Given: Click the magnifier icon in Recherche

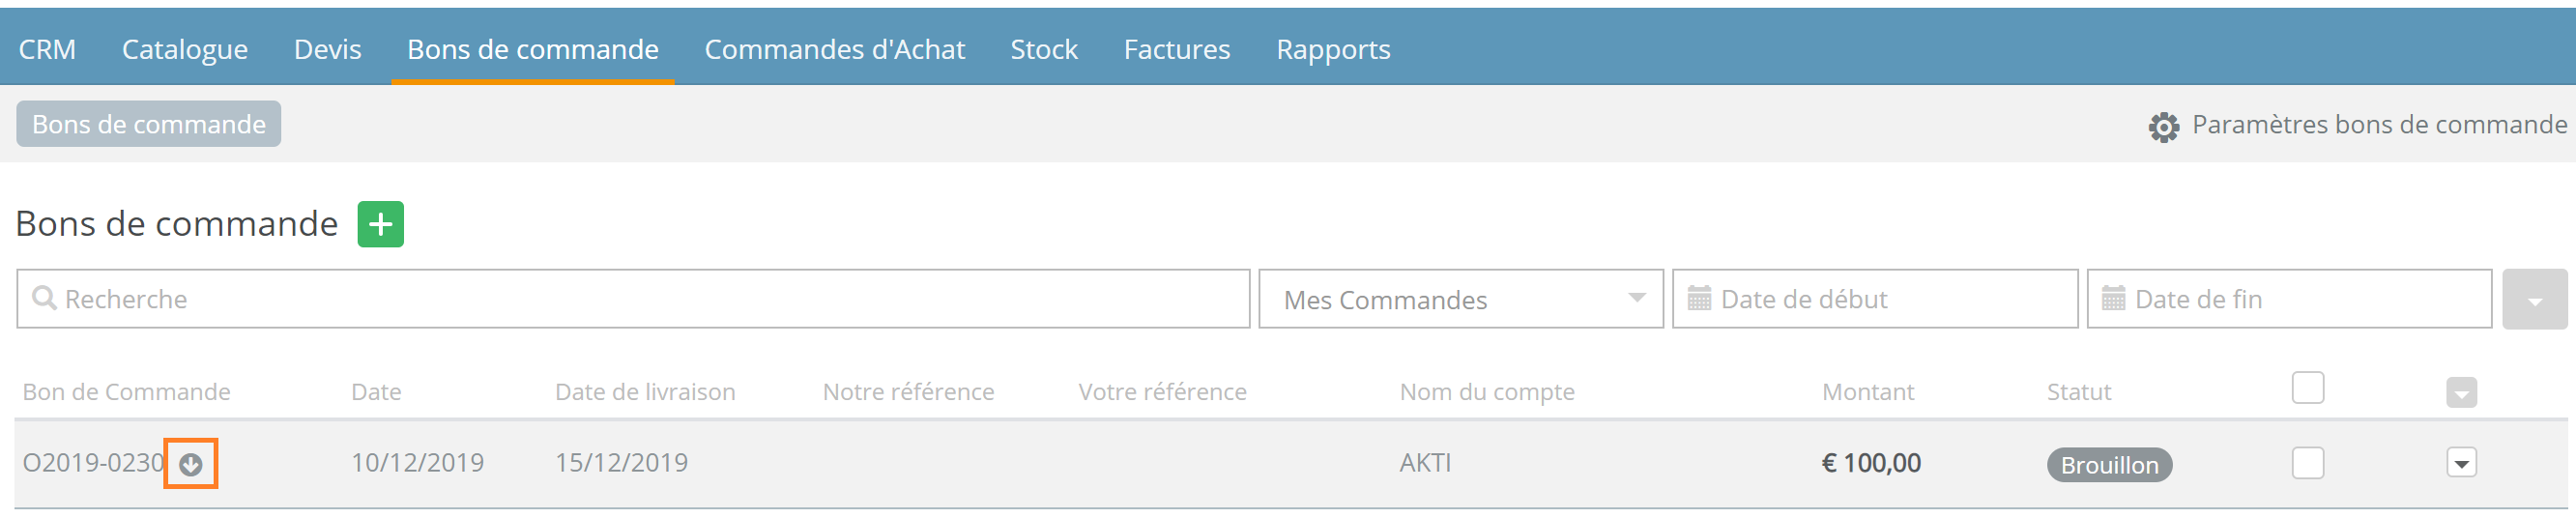Looking at the screenshot, I should point(44,298).
